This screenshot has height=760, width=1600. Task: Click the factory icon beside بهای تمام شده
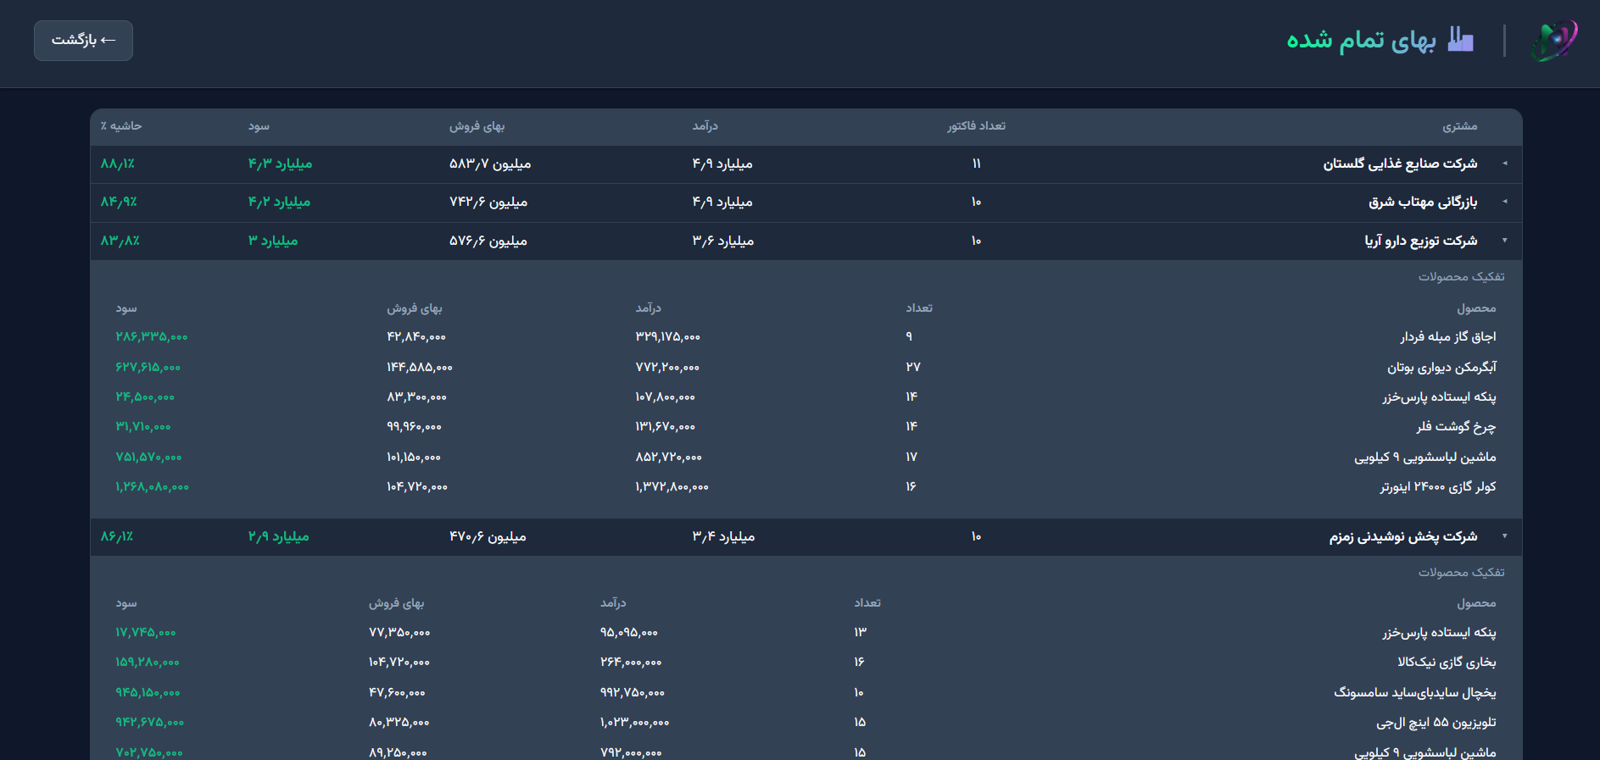[1461, 40]
